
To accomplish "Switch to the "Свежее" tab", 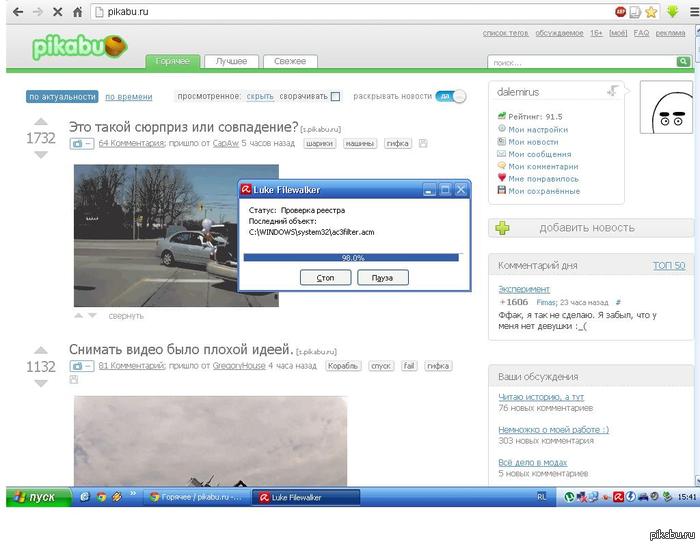I will click(x=290, y=62).
